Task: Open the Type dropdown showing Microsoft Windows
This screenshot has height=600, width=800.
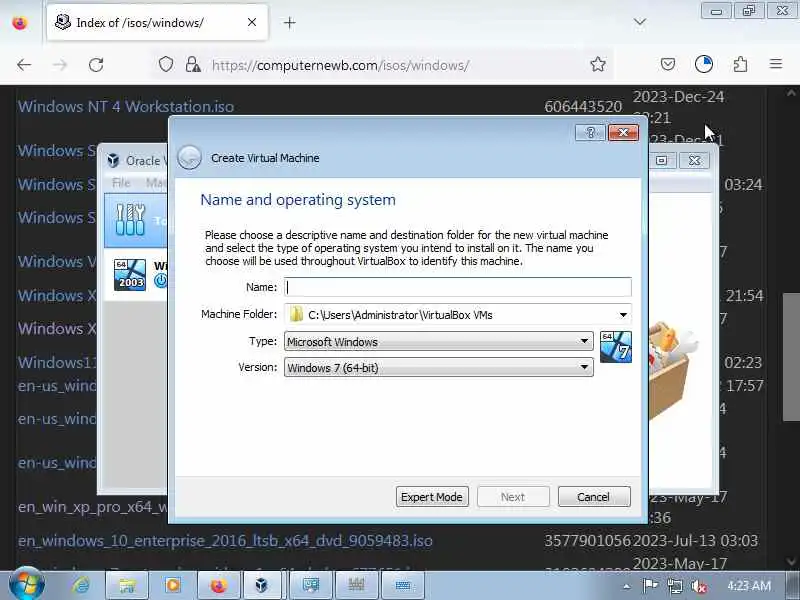Action: [439, 341]
